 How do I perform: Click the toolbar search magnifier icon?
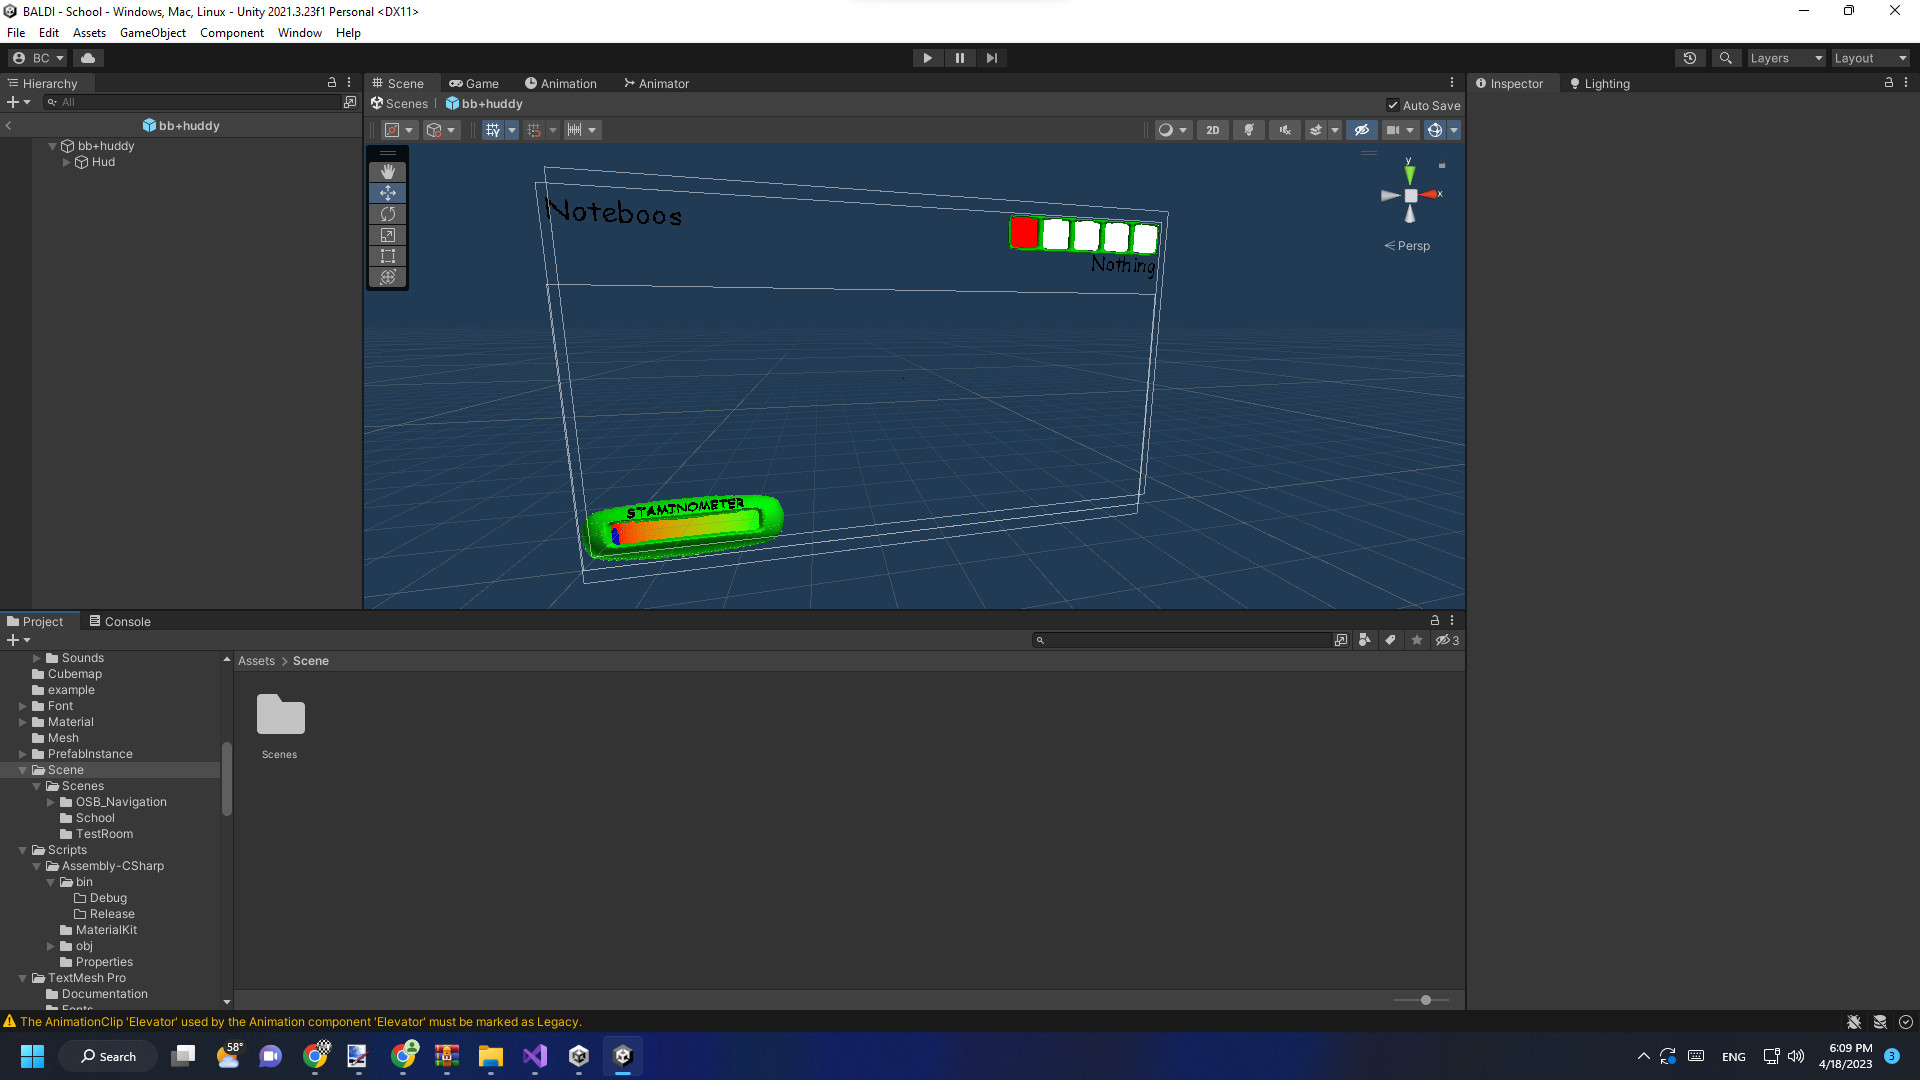(x=1725, y=58)
